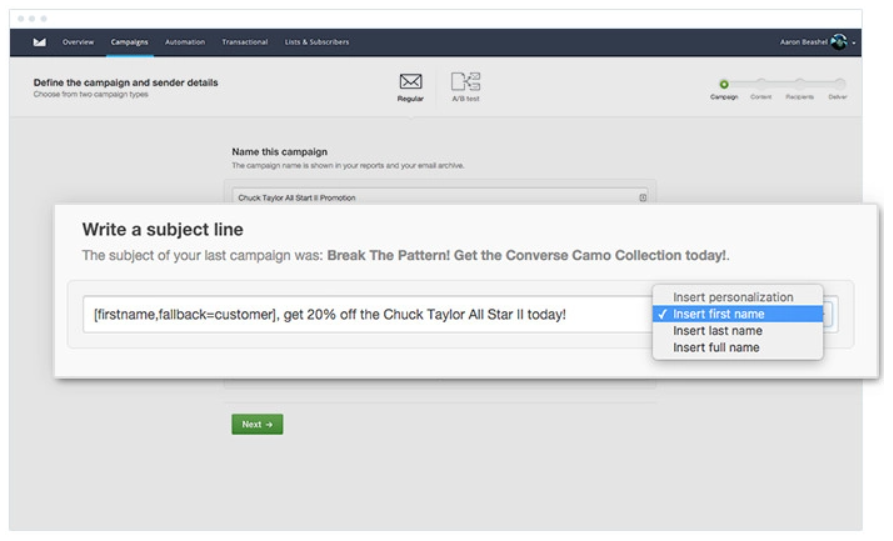Click the 'Name this campaign' heading
This screenshot has height=541, width=893.
(279, 152)
